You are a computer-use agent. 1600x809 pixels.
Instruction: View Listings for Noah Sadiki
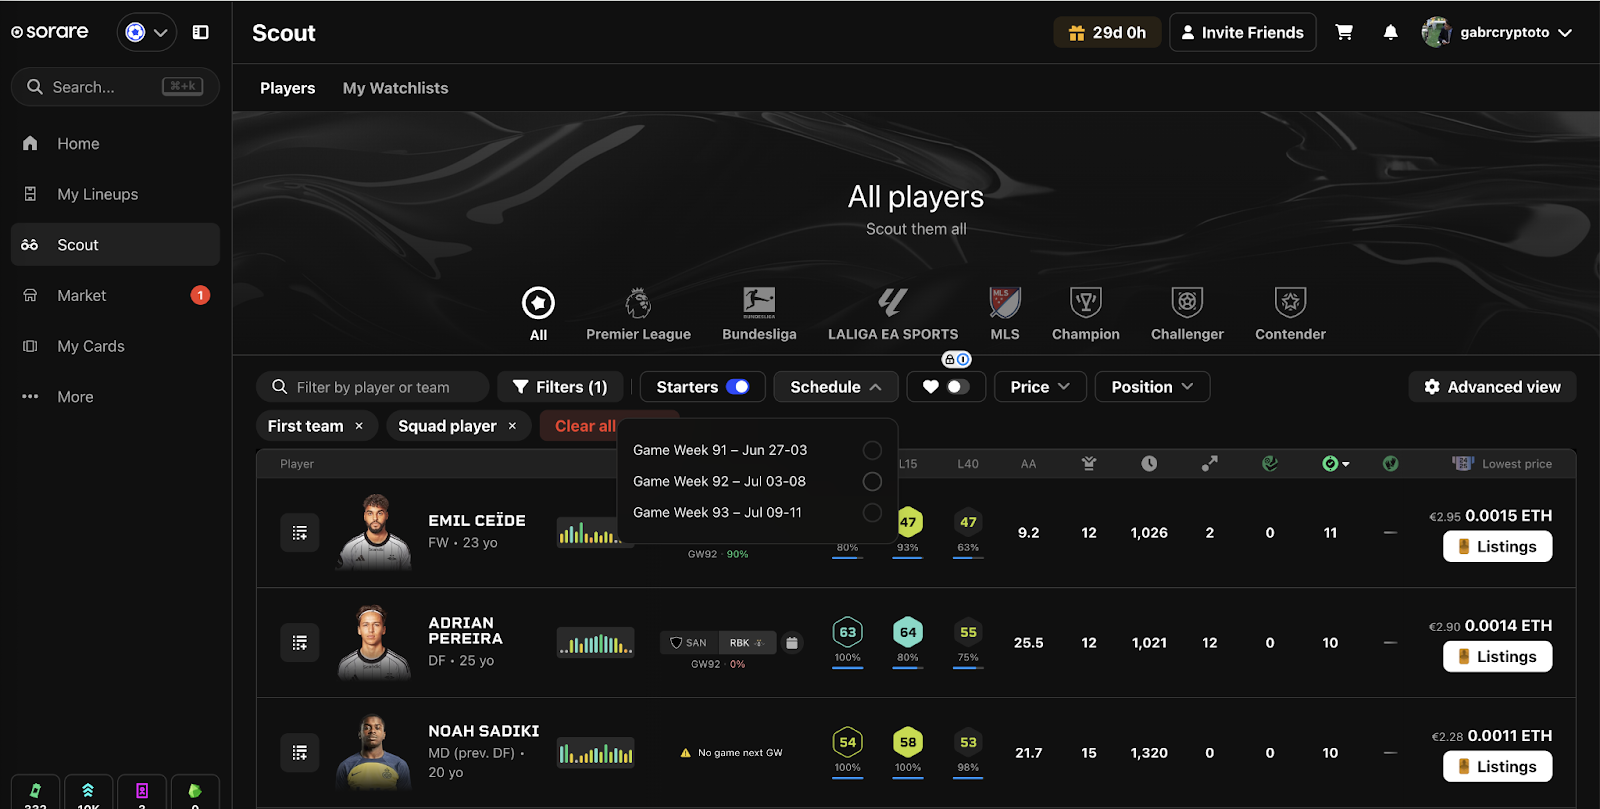point(1497,767)
